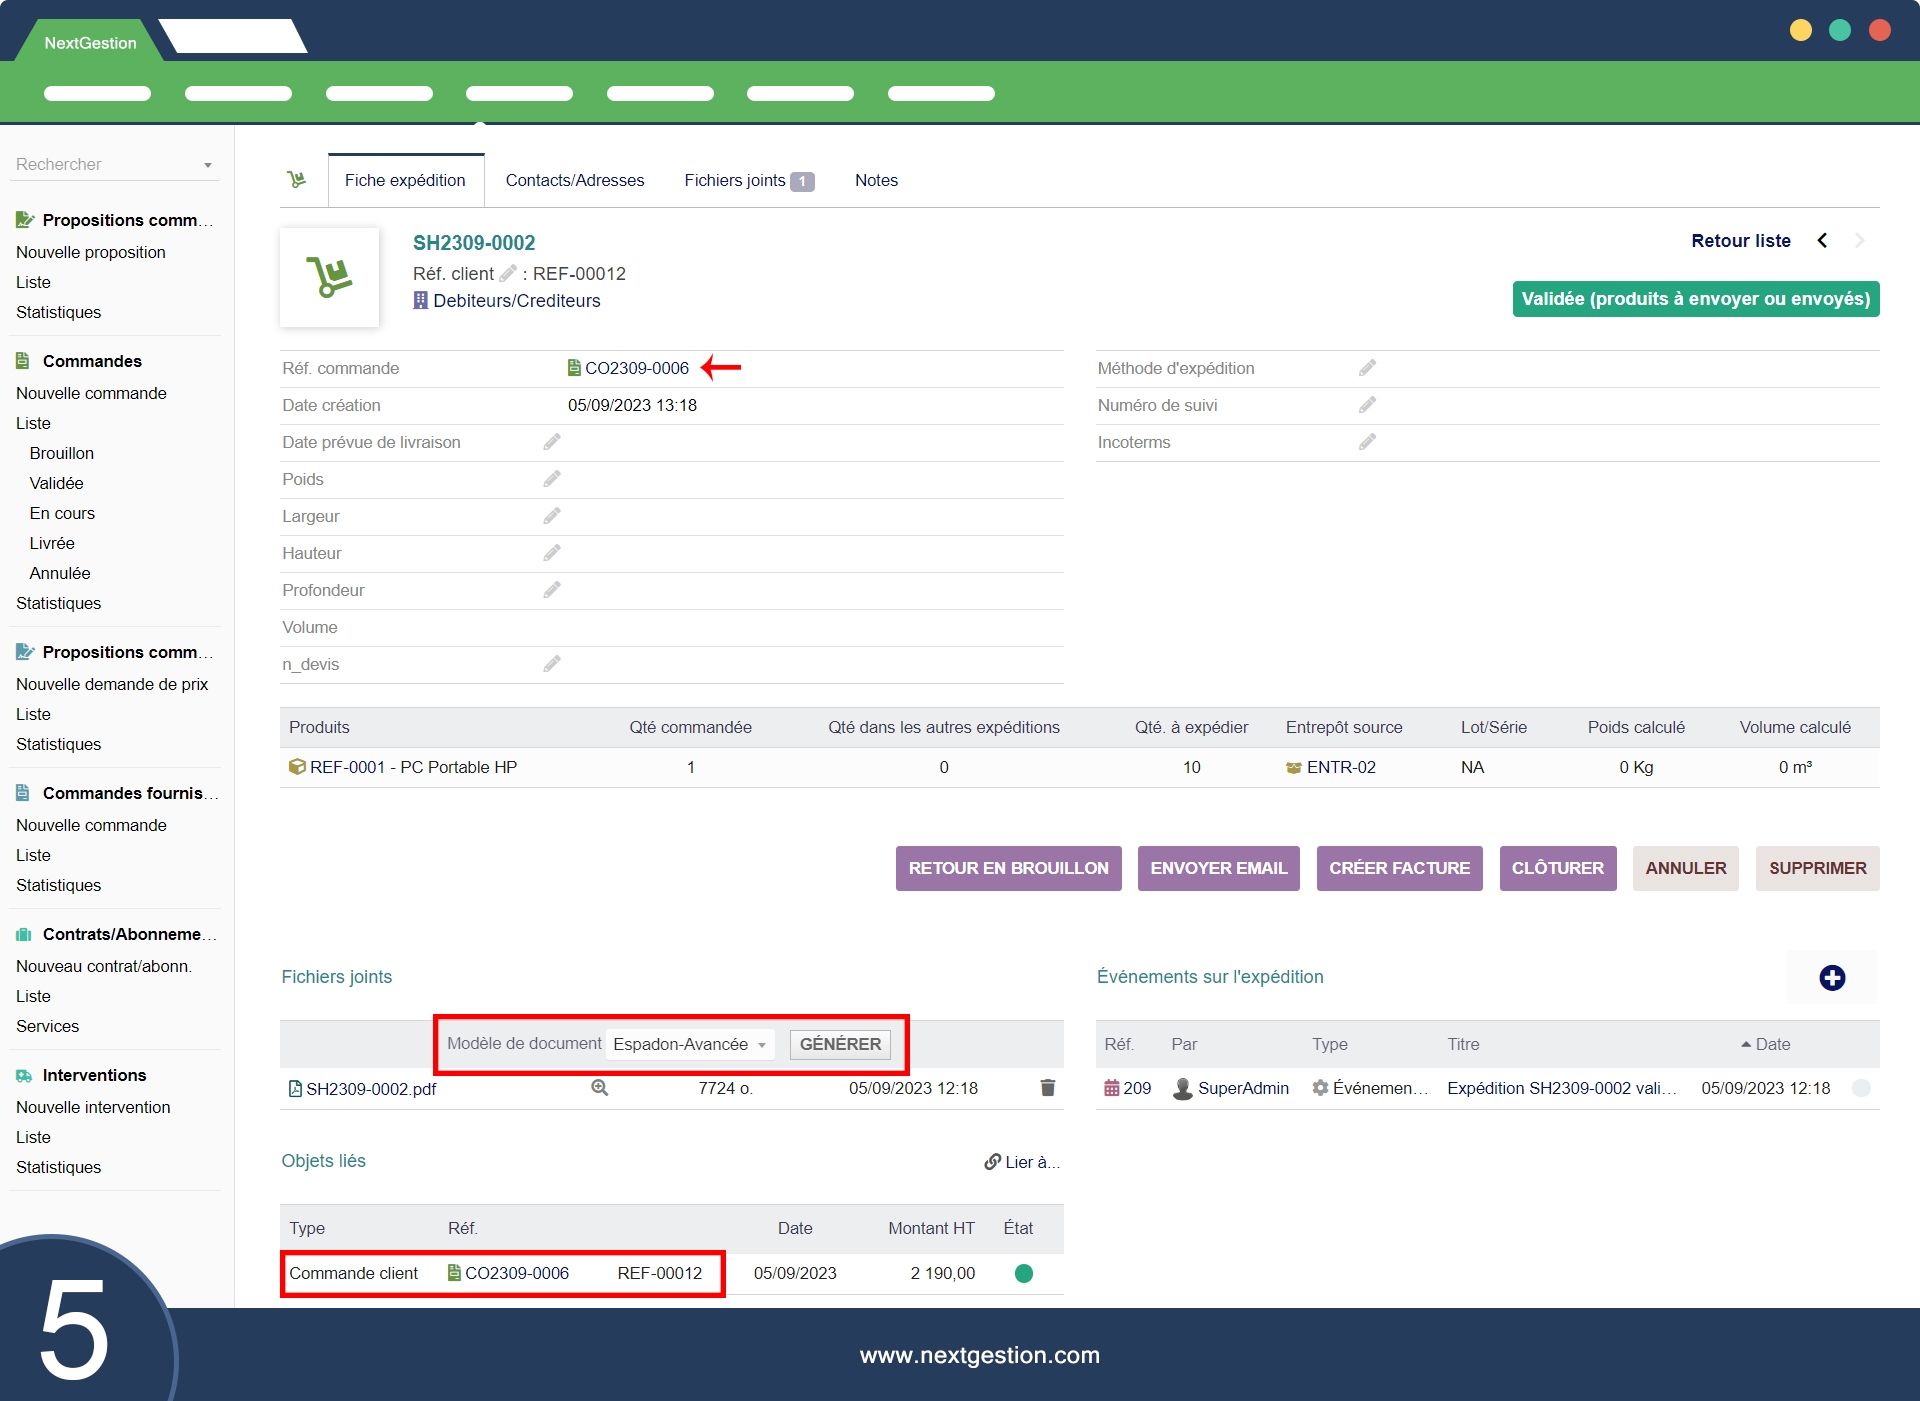Switch to Contacts/Adresses tab
This screenshot has height=1401, width=1920.
coord(574,181)
